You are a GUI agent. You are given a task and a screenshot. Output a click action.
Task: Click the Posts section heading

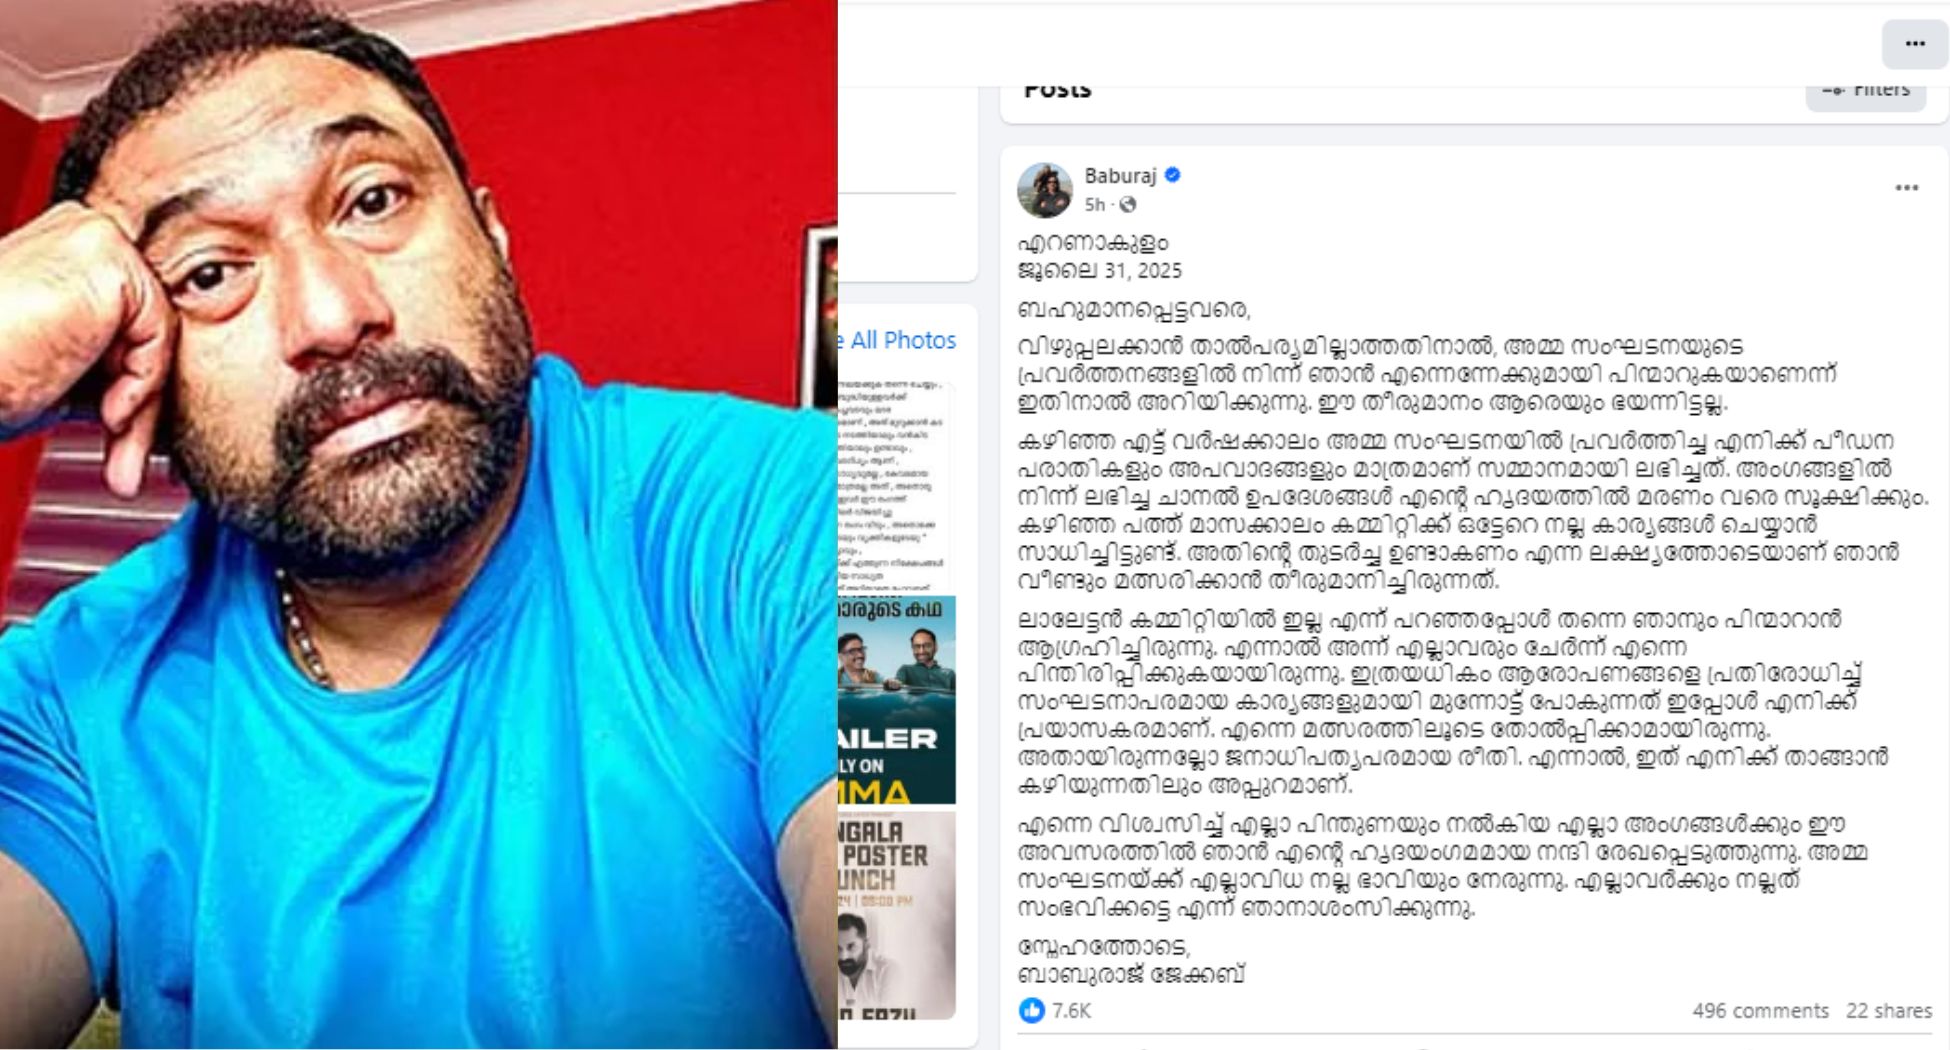coord(1058,90)
